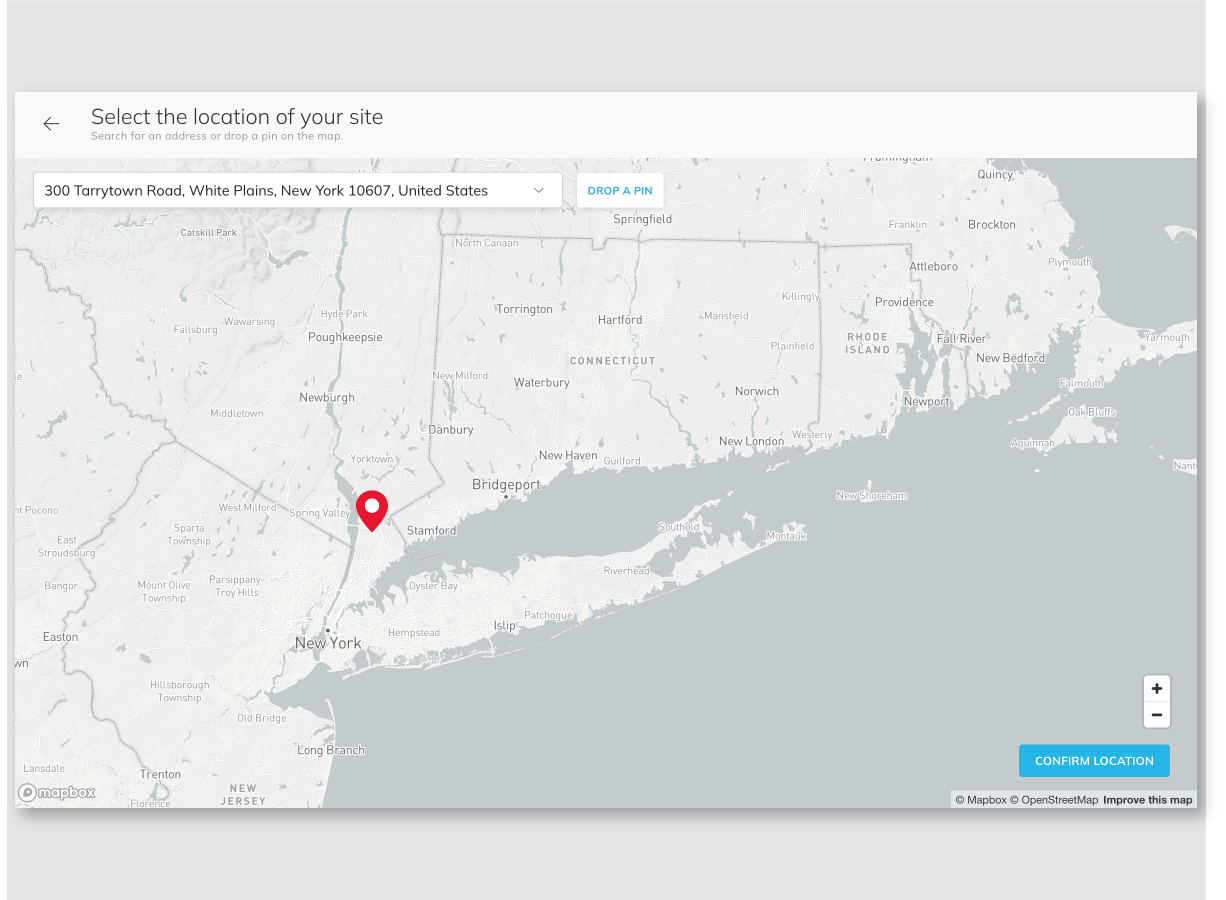Image resolution: width=1226 pixels, height=900 pixels.
Task: Open the Improve this map link
Action: [1147, 799]
